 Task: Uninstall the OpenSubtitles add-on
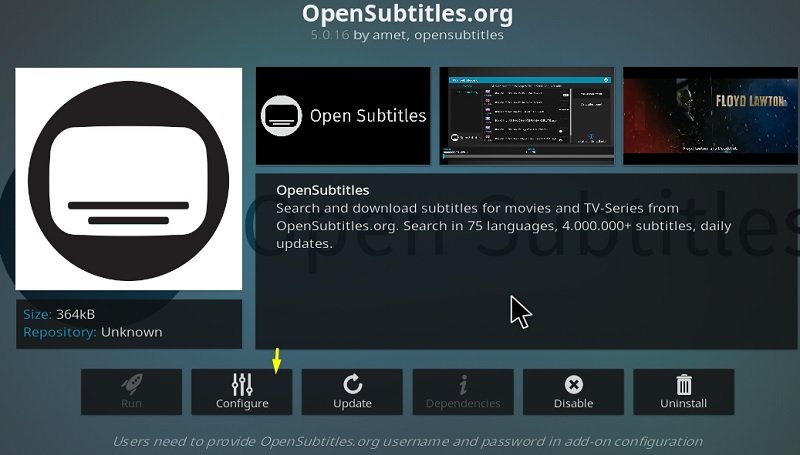684,392
